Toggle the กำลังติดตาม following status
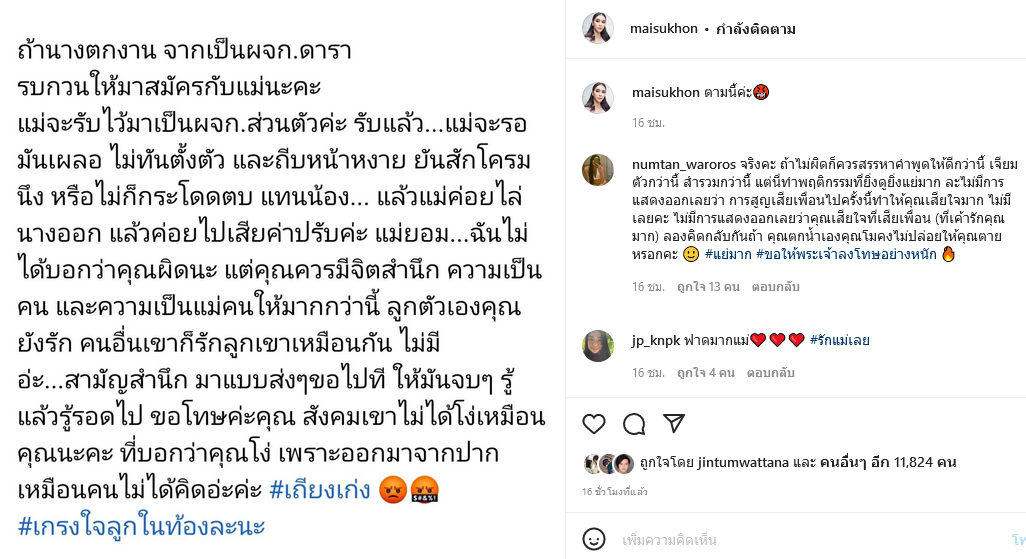Image resolution: width=1026 pixels, height=559 pixels. coord(756,29)
